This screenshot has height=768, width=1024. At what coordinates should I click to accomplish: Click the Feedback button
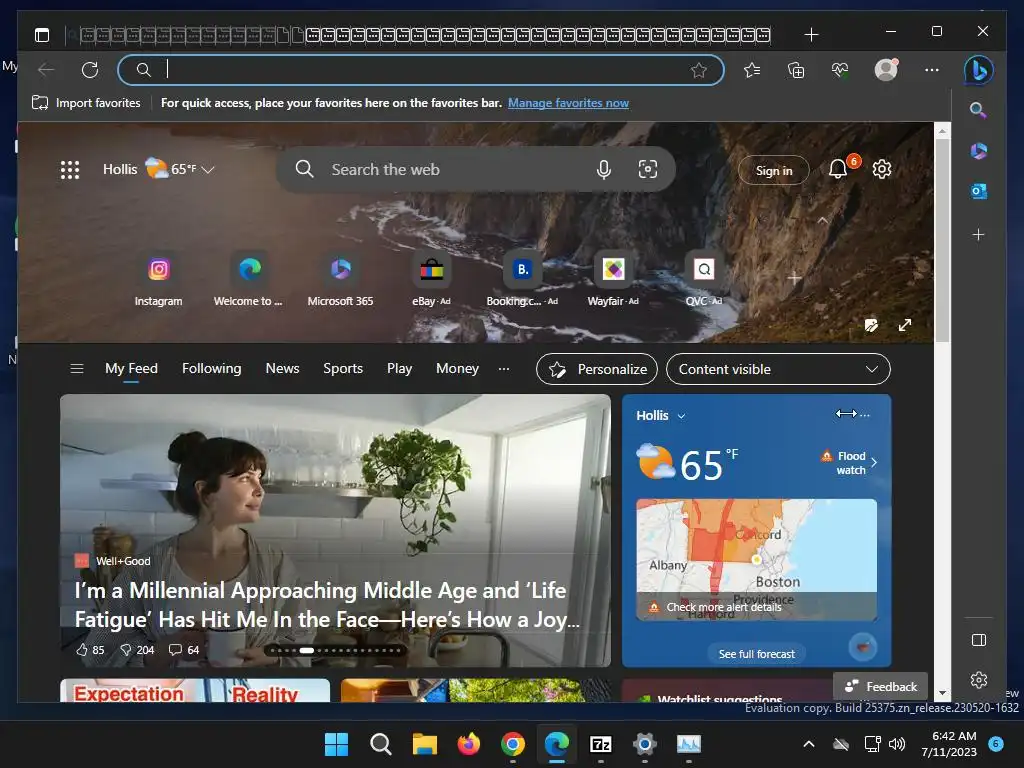880,686
